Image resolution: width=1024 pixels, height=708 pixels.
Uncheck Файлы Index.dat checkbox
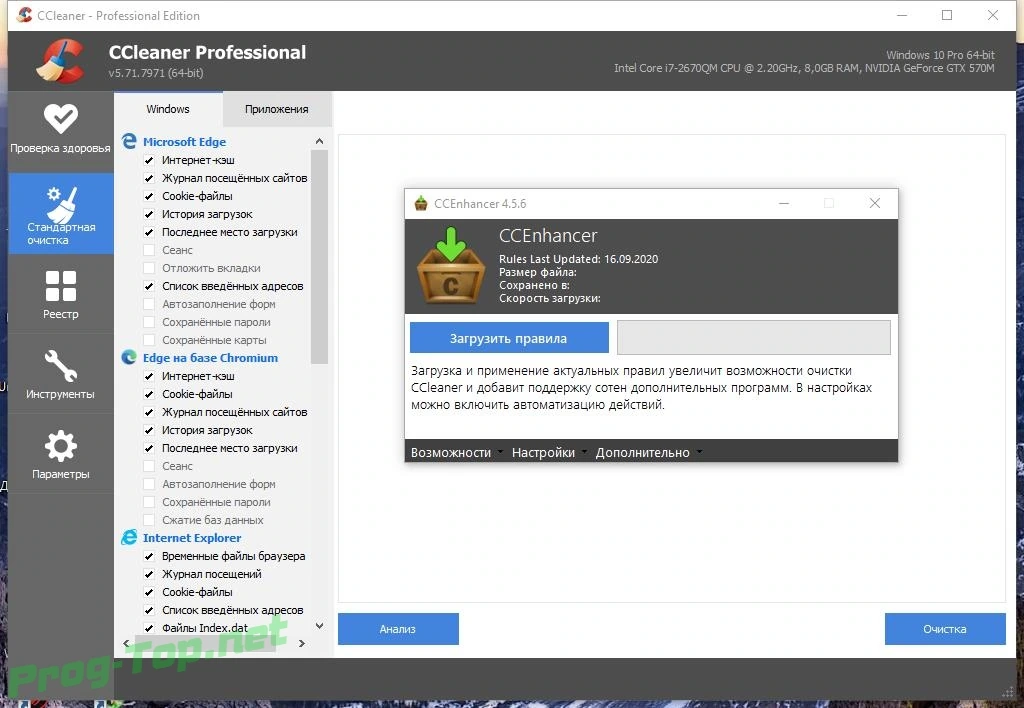tap(149, 628)
